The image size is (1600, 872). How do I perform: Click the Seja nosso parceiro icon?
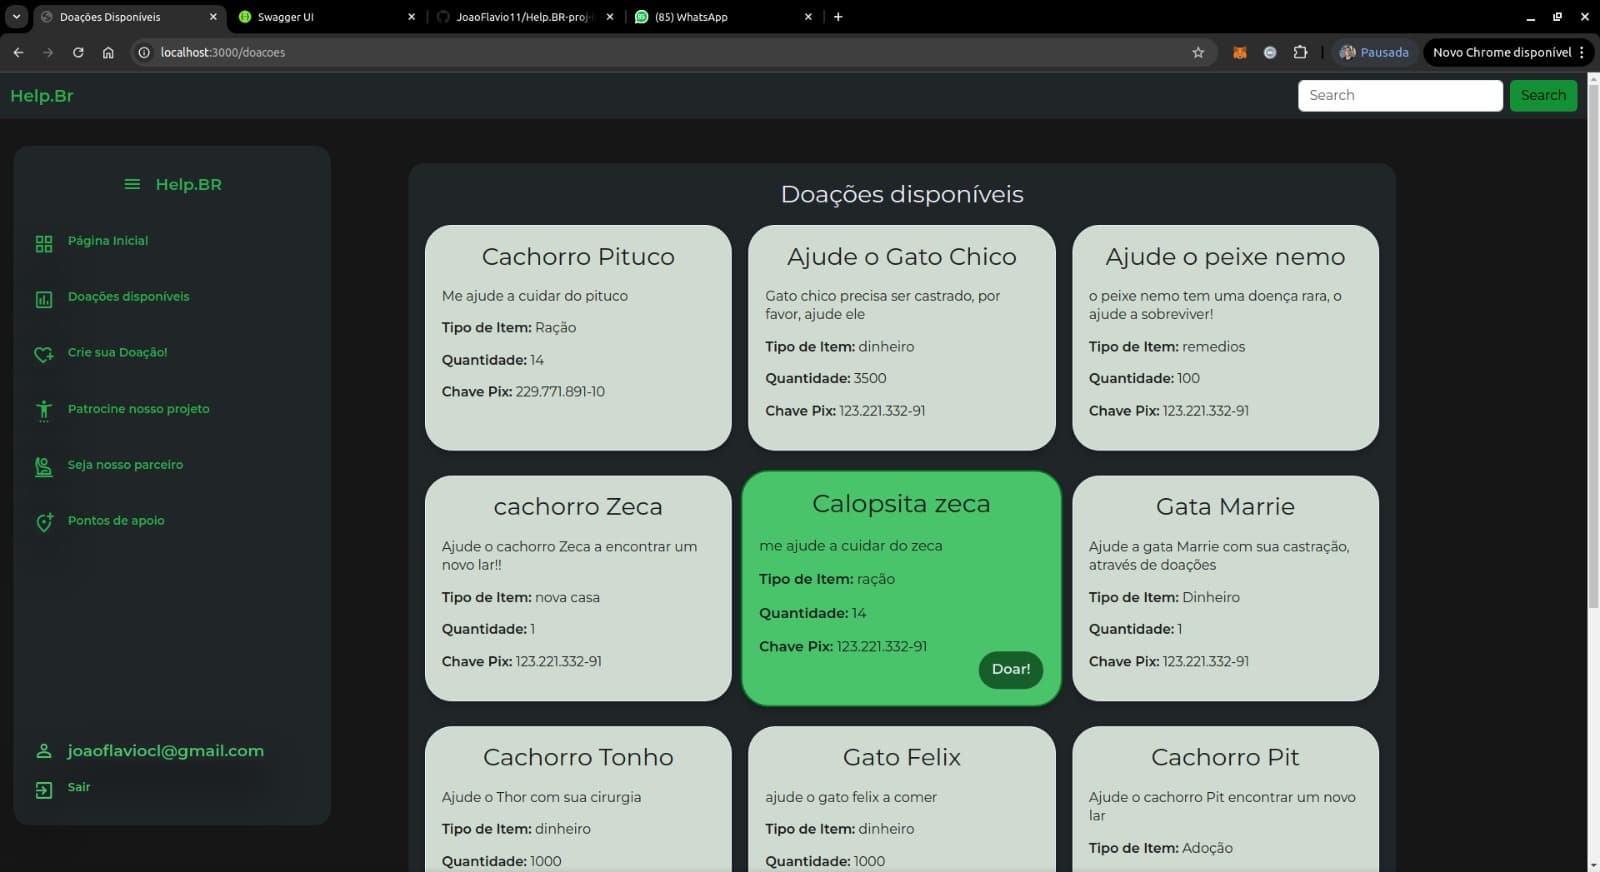click(x=44, y=466)
